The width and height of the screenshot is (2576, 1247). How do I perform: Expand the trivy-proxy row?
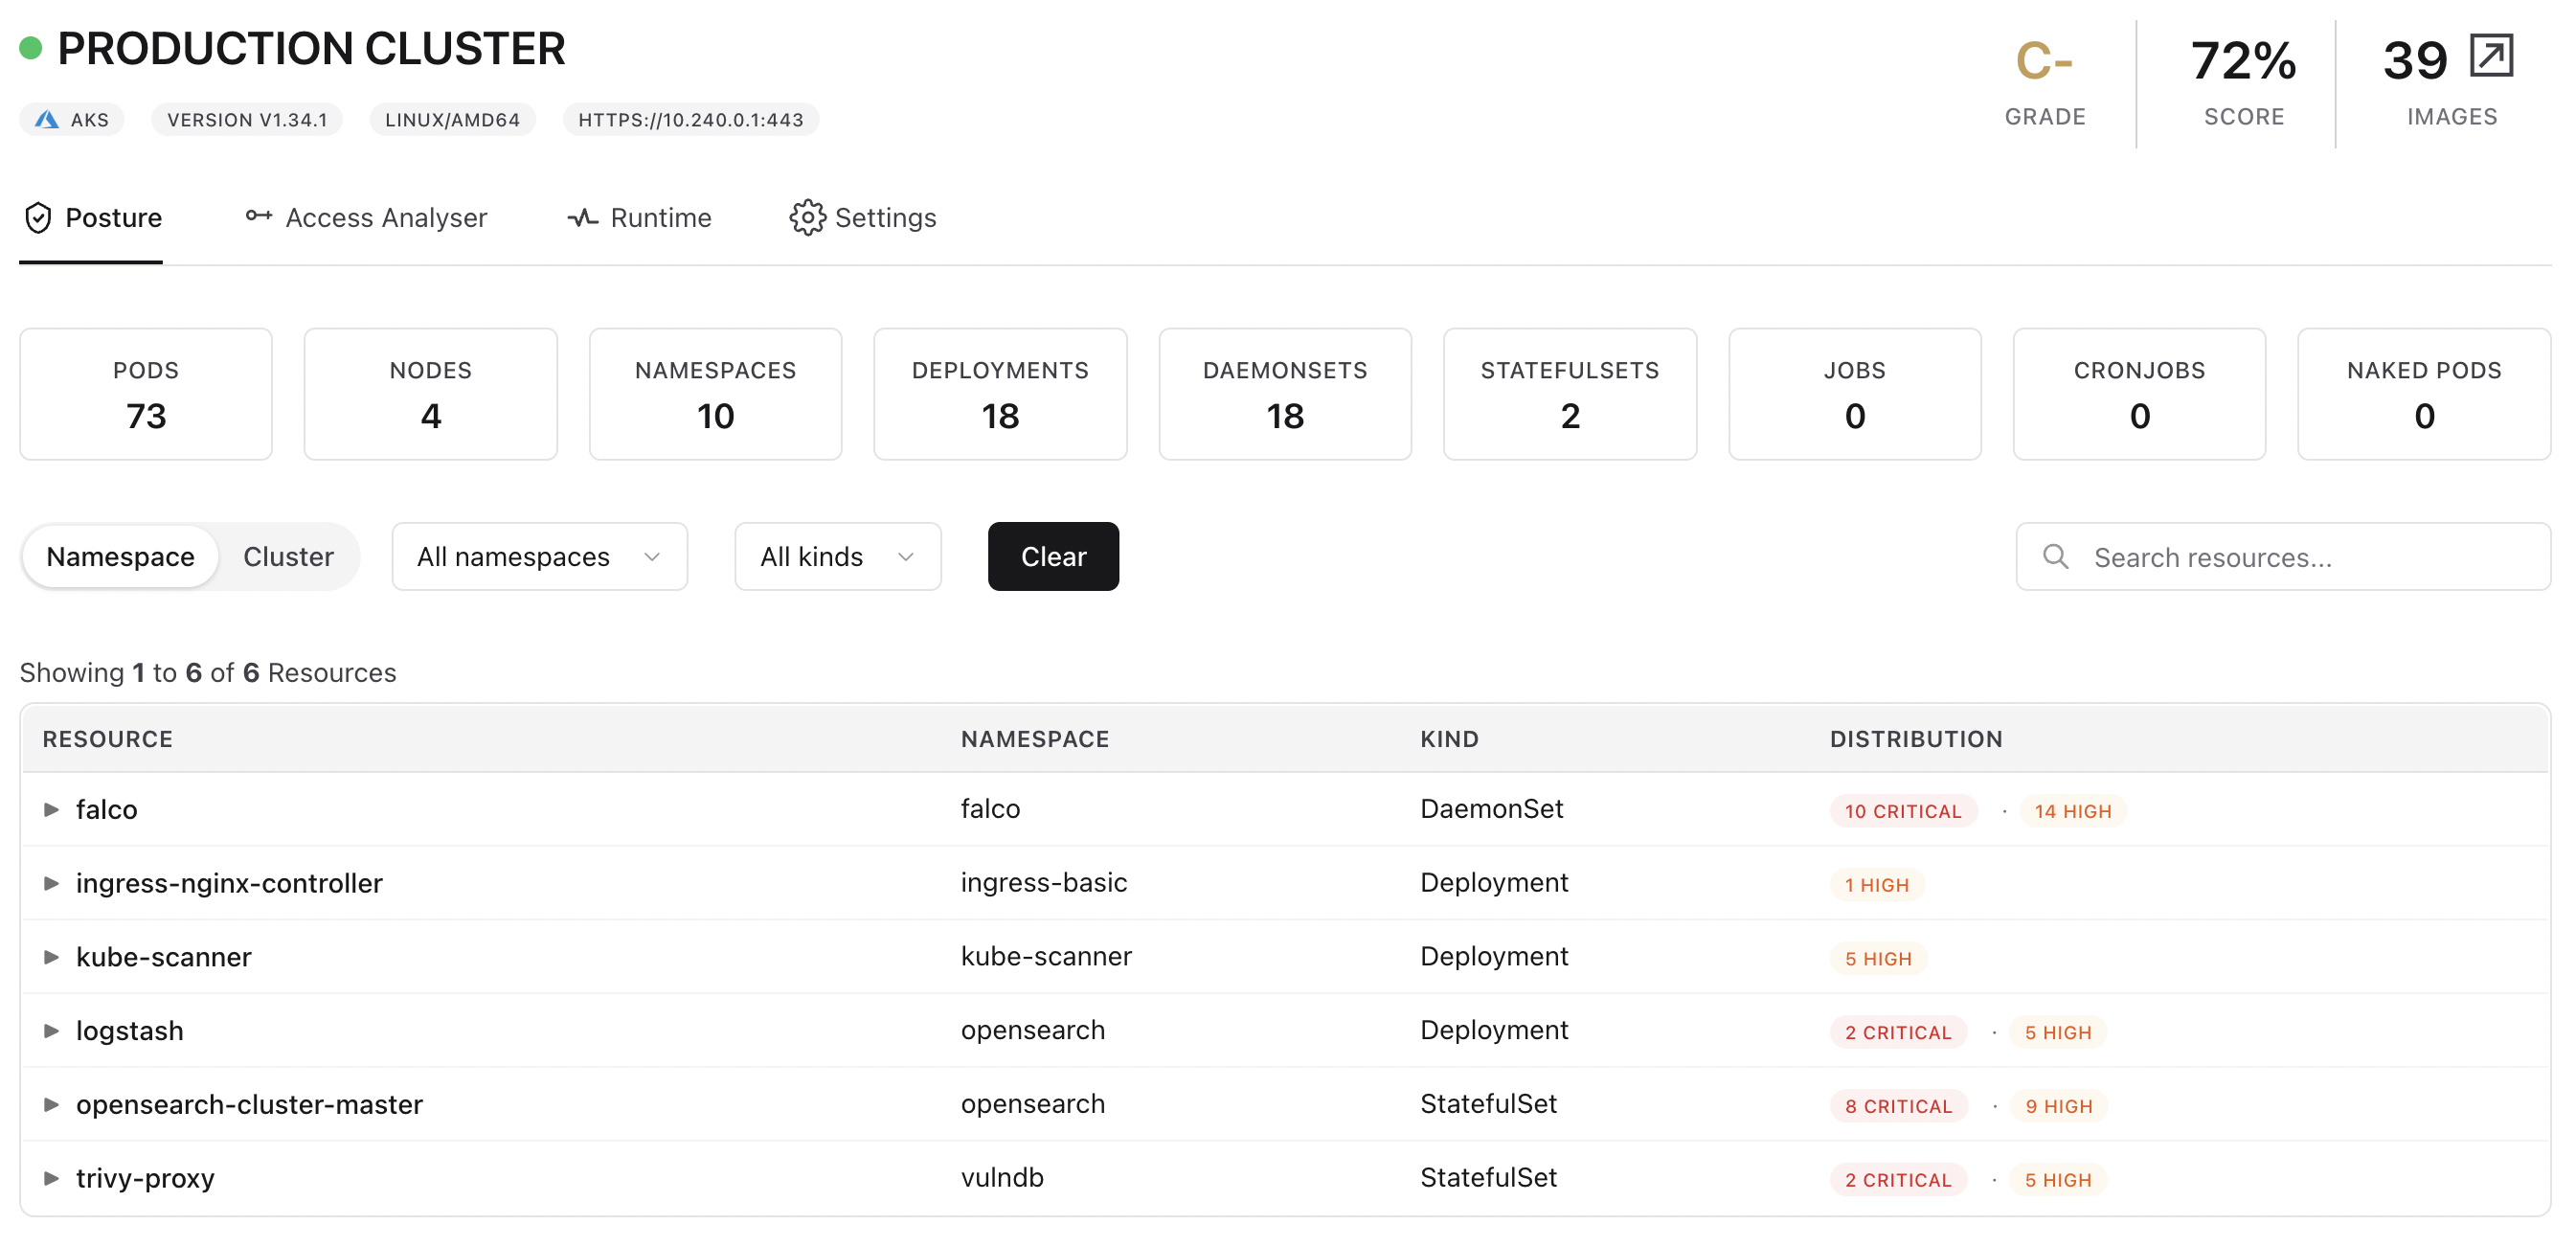tap(51, 1179)
